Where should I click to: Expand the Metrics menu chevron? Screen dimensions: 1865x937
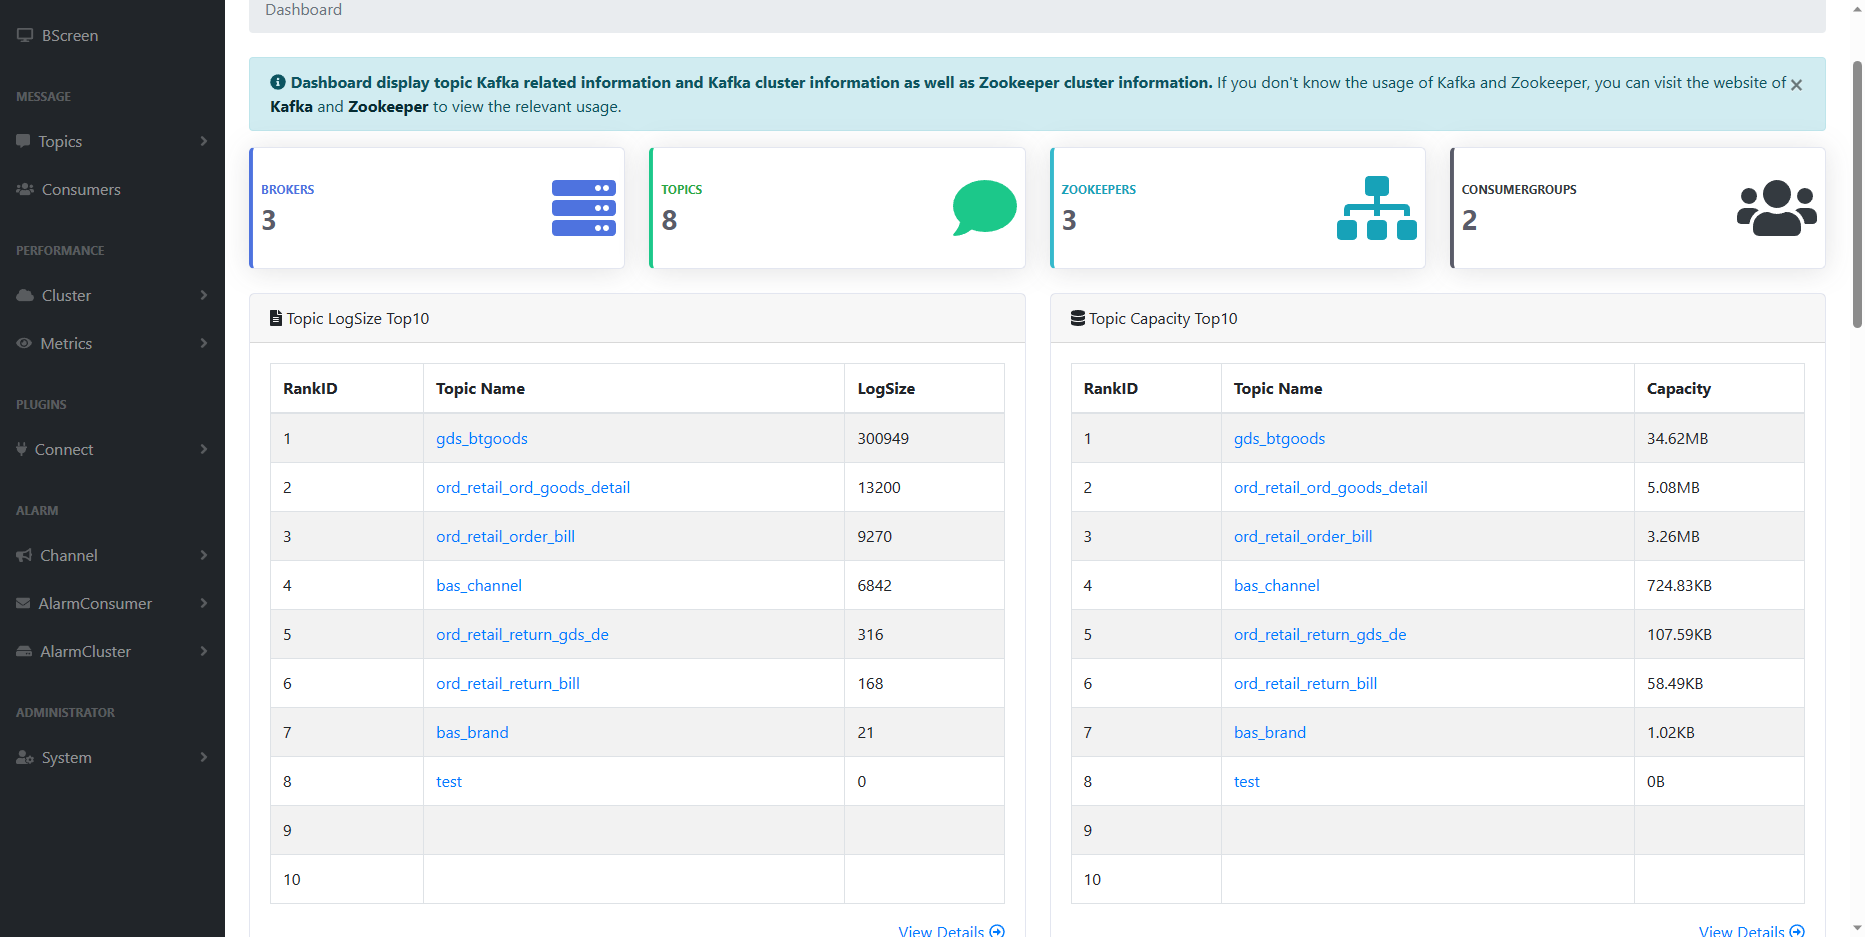(x=204, y=343)
